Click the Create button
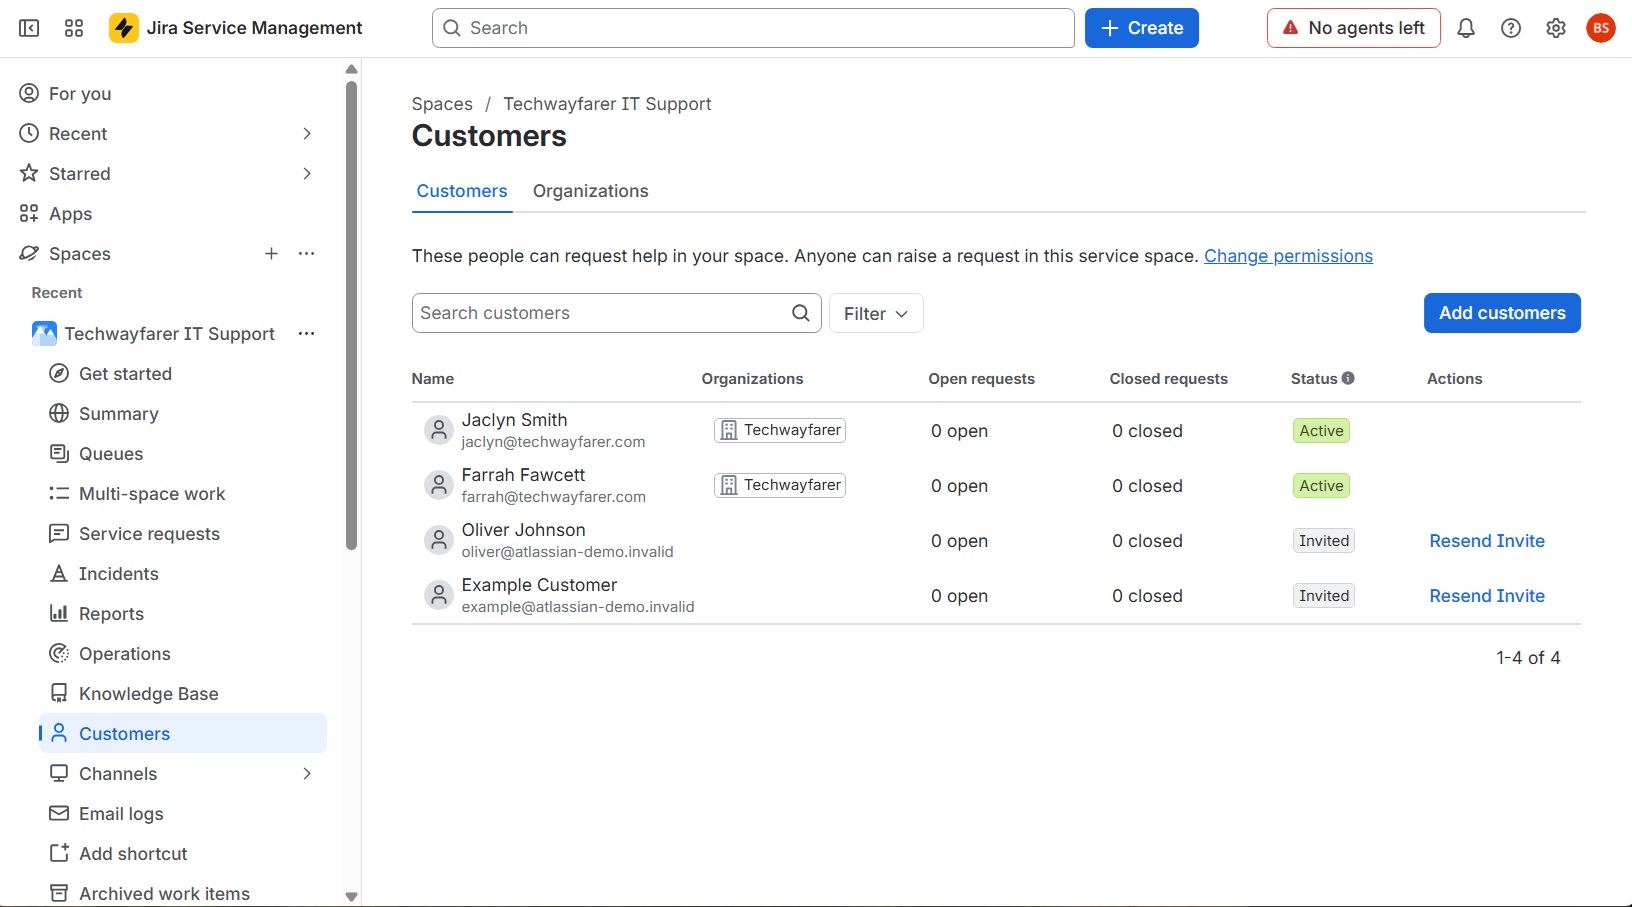 1142,28
